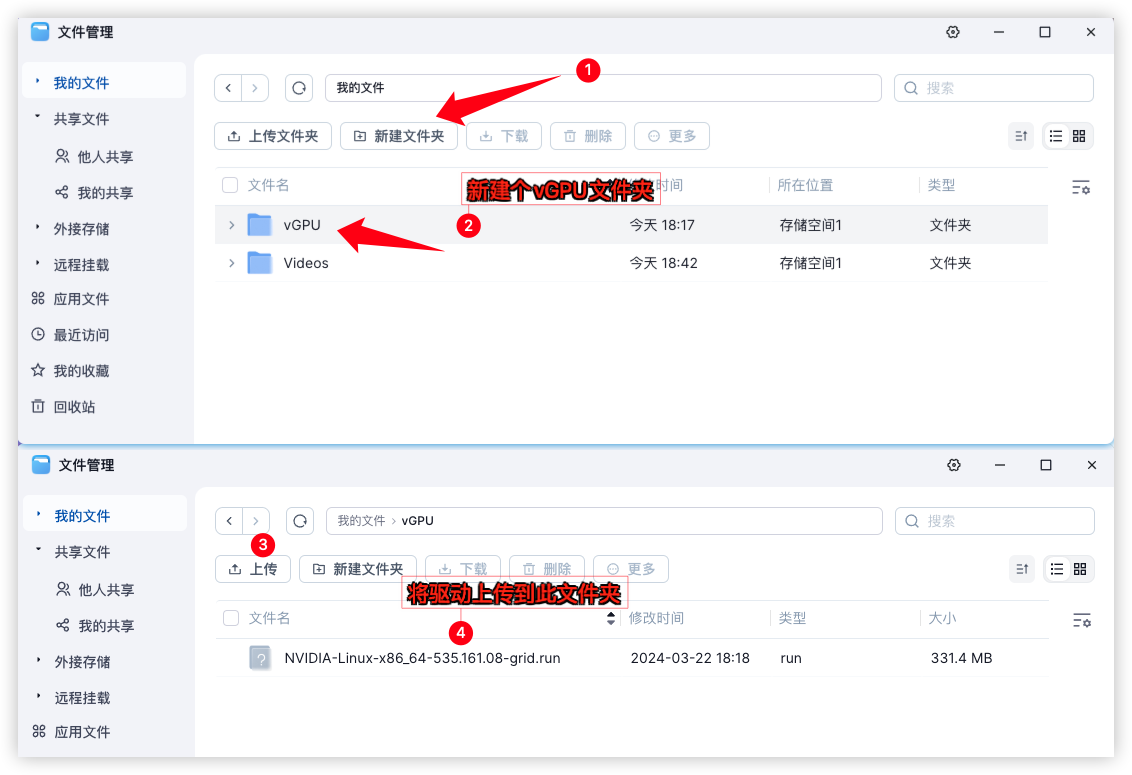Image resolution: width=1132 pixels, height=775 pixels.
Task: Expand the Videos folder row chevron
Action: (x=231, y=263)
